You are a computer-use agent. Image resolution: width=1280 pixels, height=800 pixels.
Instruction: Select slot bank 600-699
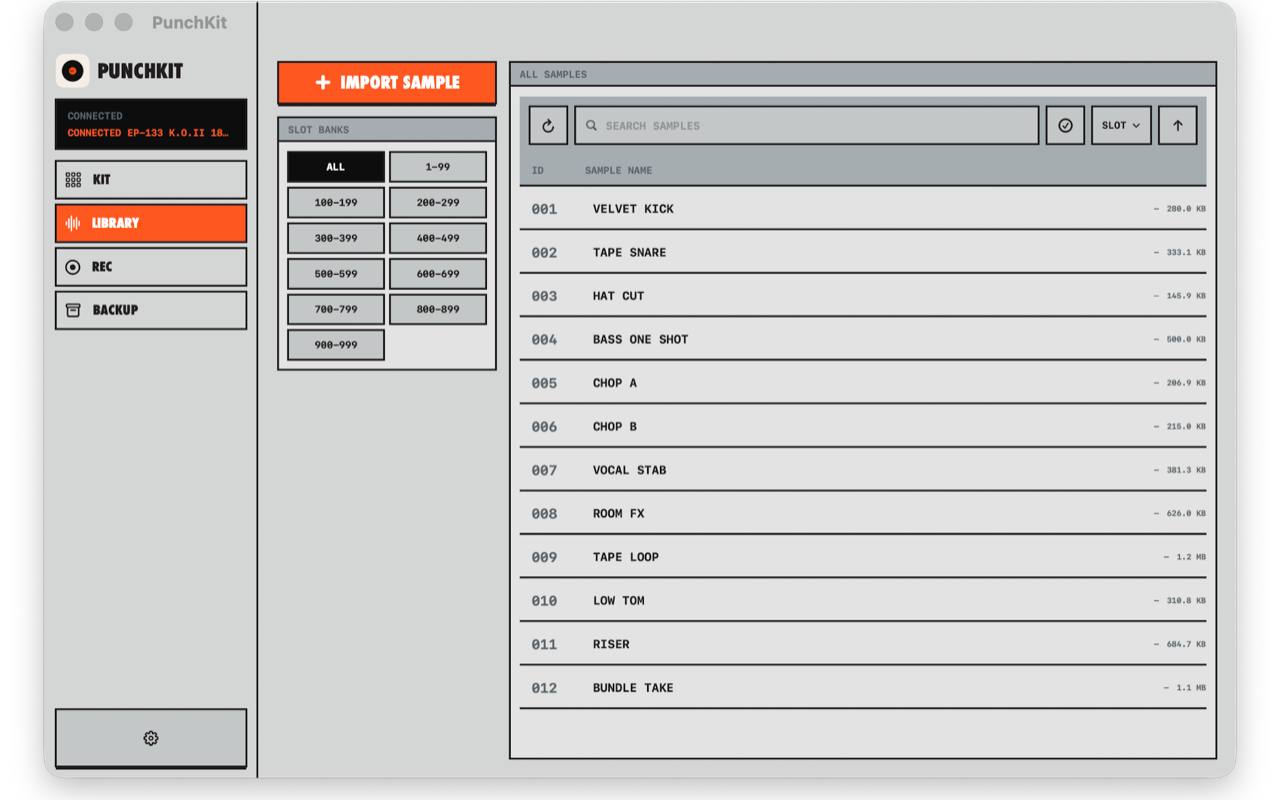point(438,274)
